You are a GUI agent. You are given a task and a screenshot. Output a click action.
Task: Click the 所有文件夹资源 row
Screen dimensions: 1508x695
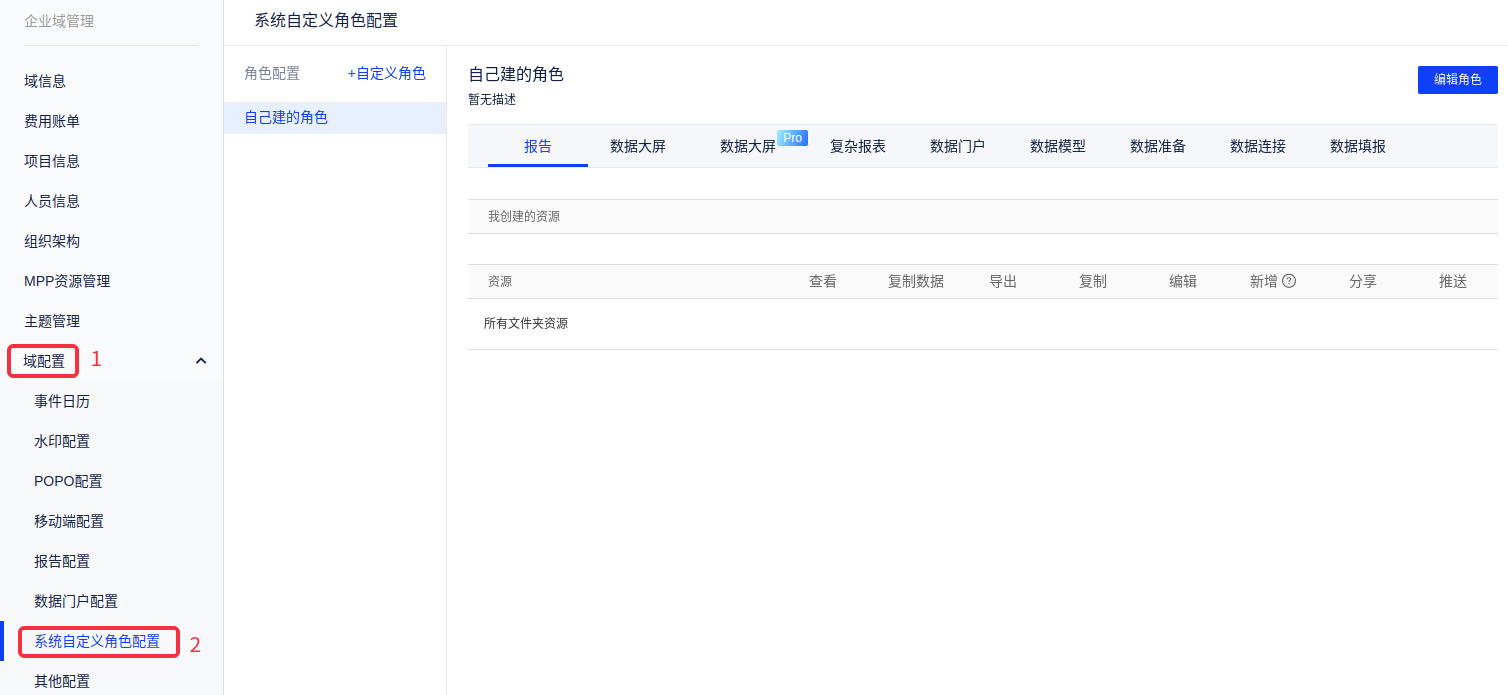pos(526,324)
